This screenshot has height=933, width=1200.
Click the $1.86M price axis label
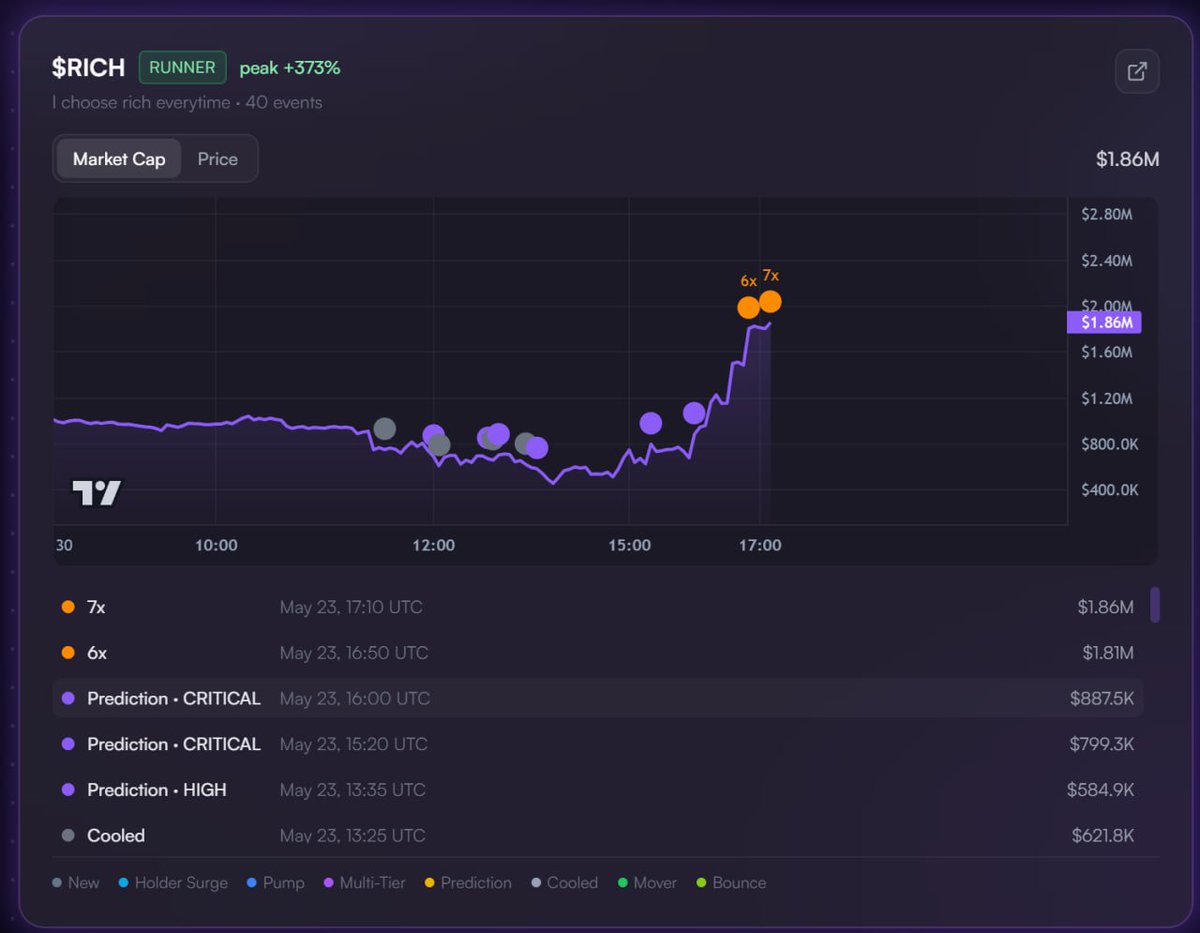(1104, 323)
